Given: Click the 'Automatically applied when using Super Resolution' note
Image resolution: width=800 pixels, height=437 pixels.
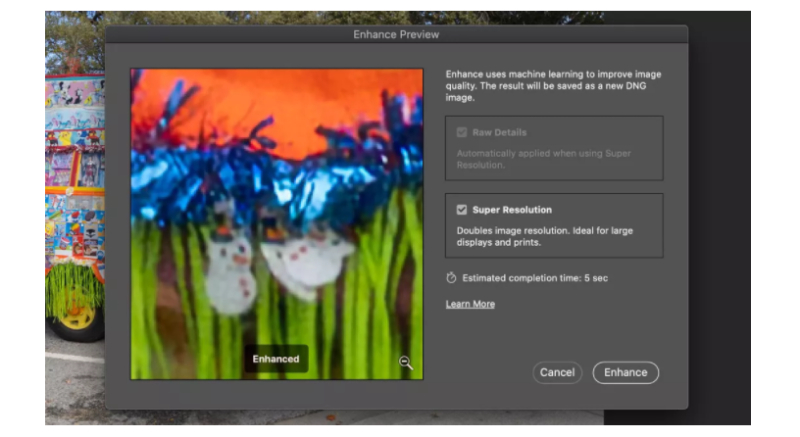Looking at the screenshot, I should tap(545, 160).
